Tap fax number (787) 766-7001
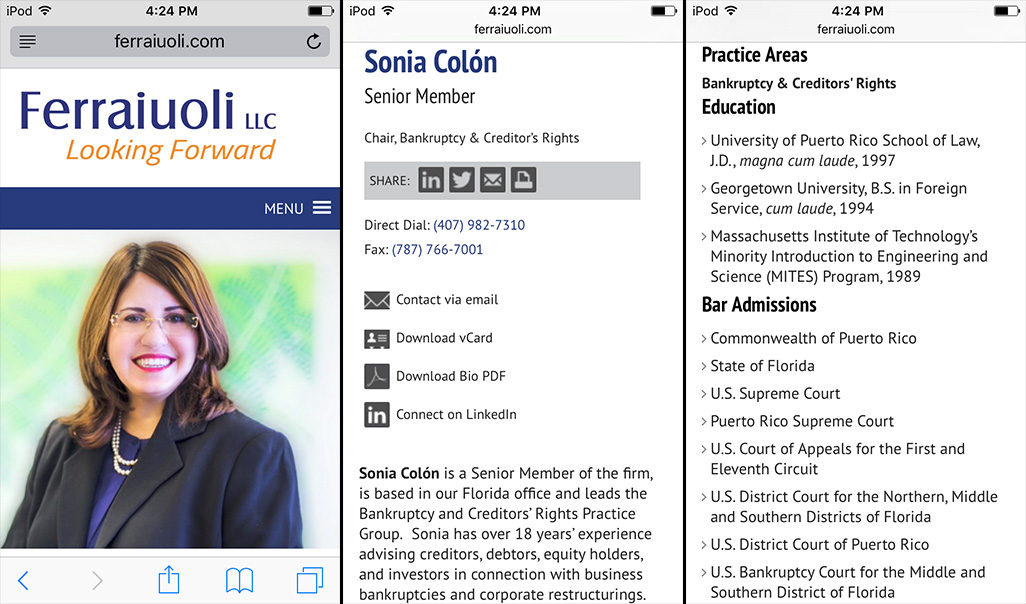 click(437, 250)
